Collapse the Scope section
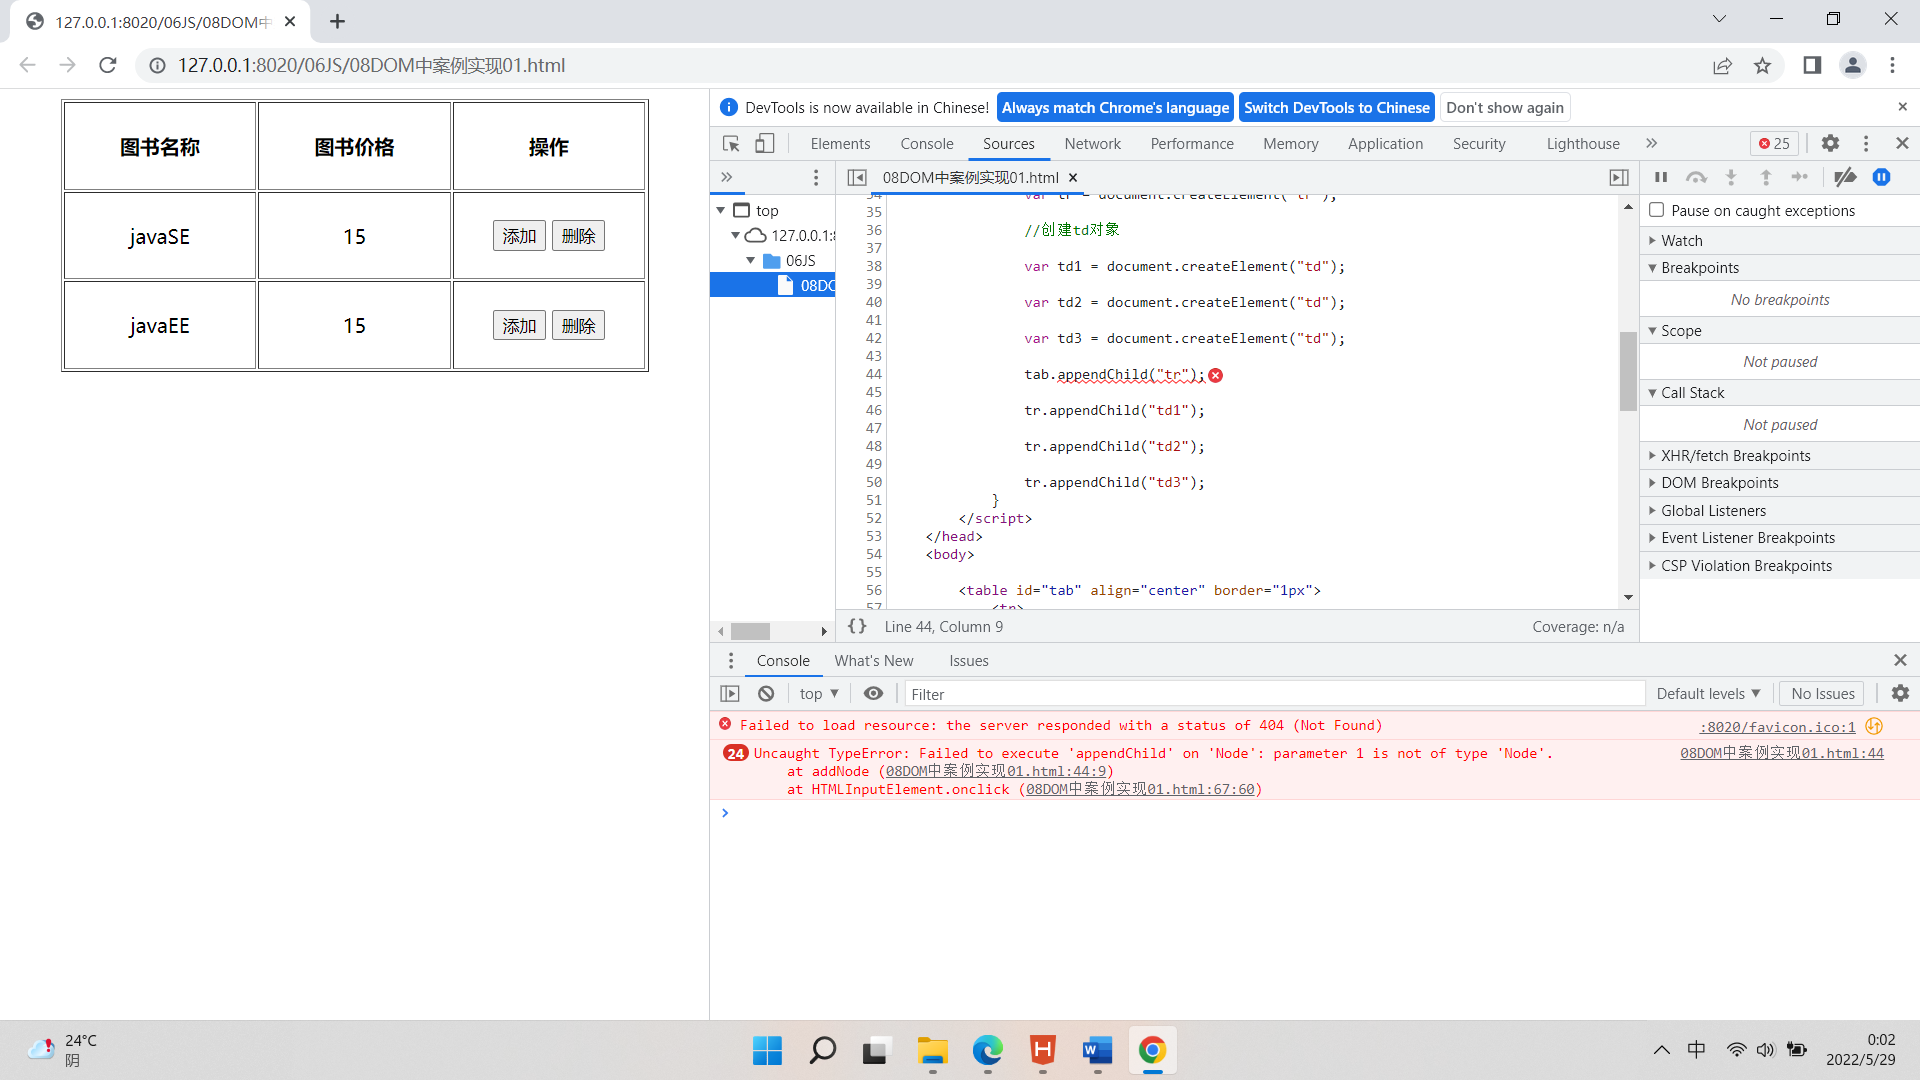This screenshot has height=1080, width=1920. click(x=1780, y=330)
